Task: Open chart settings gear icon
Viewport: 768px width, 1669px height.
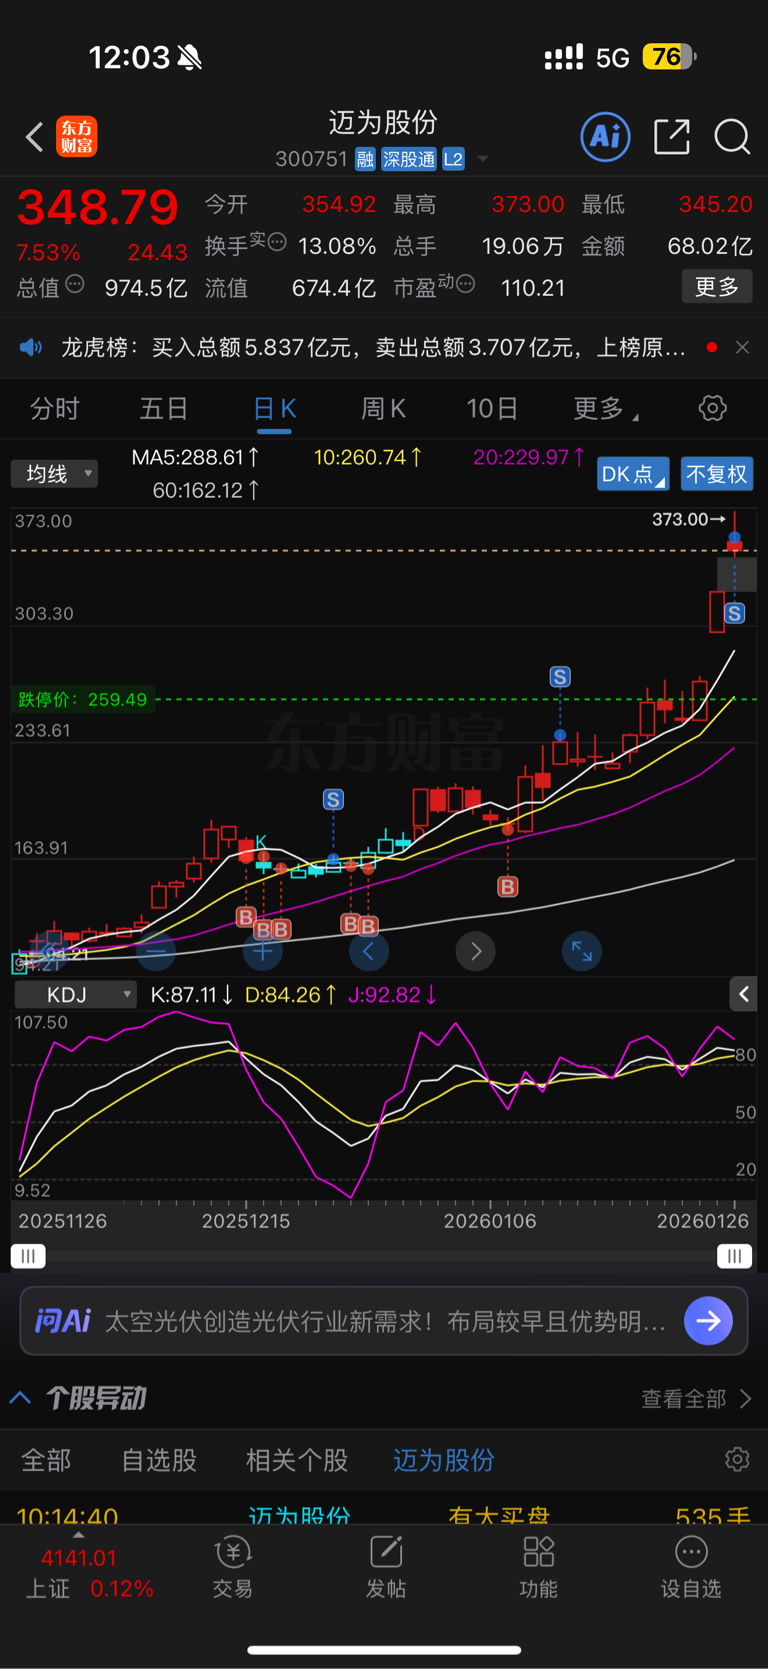Action: 712,408
